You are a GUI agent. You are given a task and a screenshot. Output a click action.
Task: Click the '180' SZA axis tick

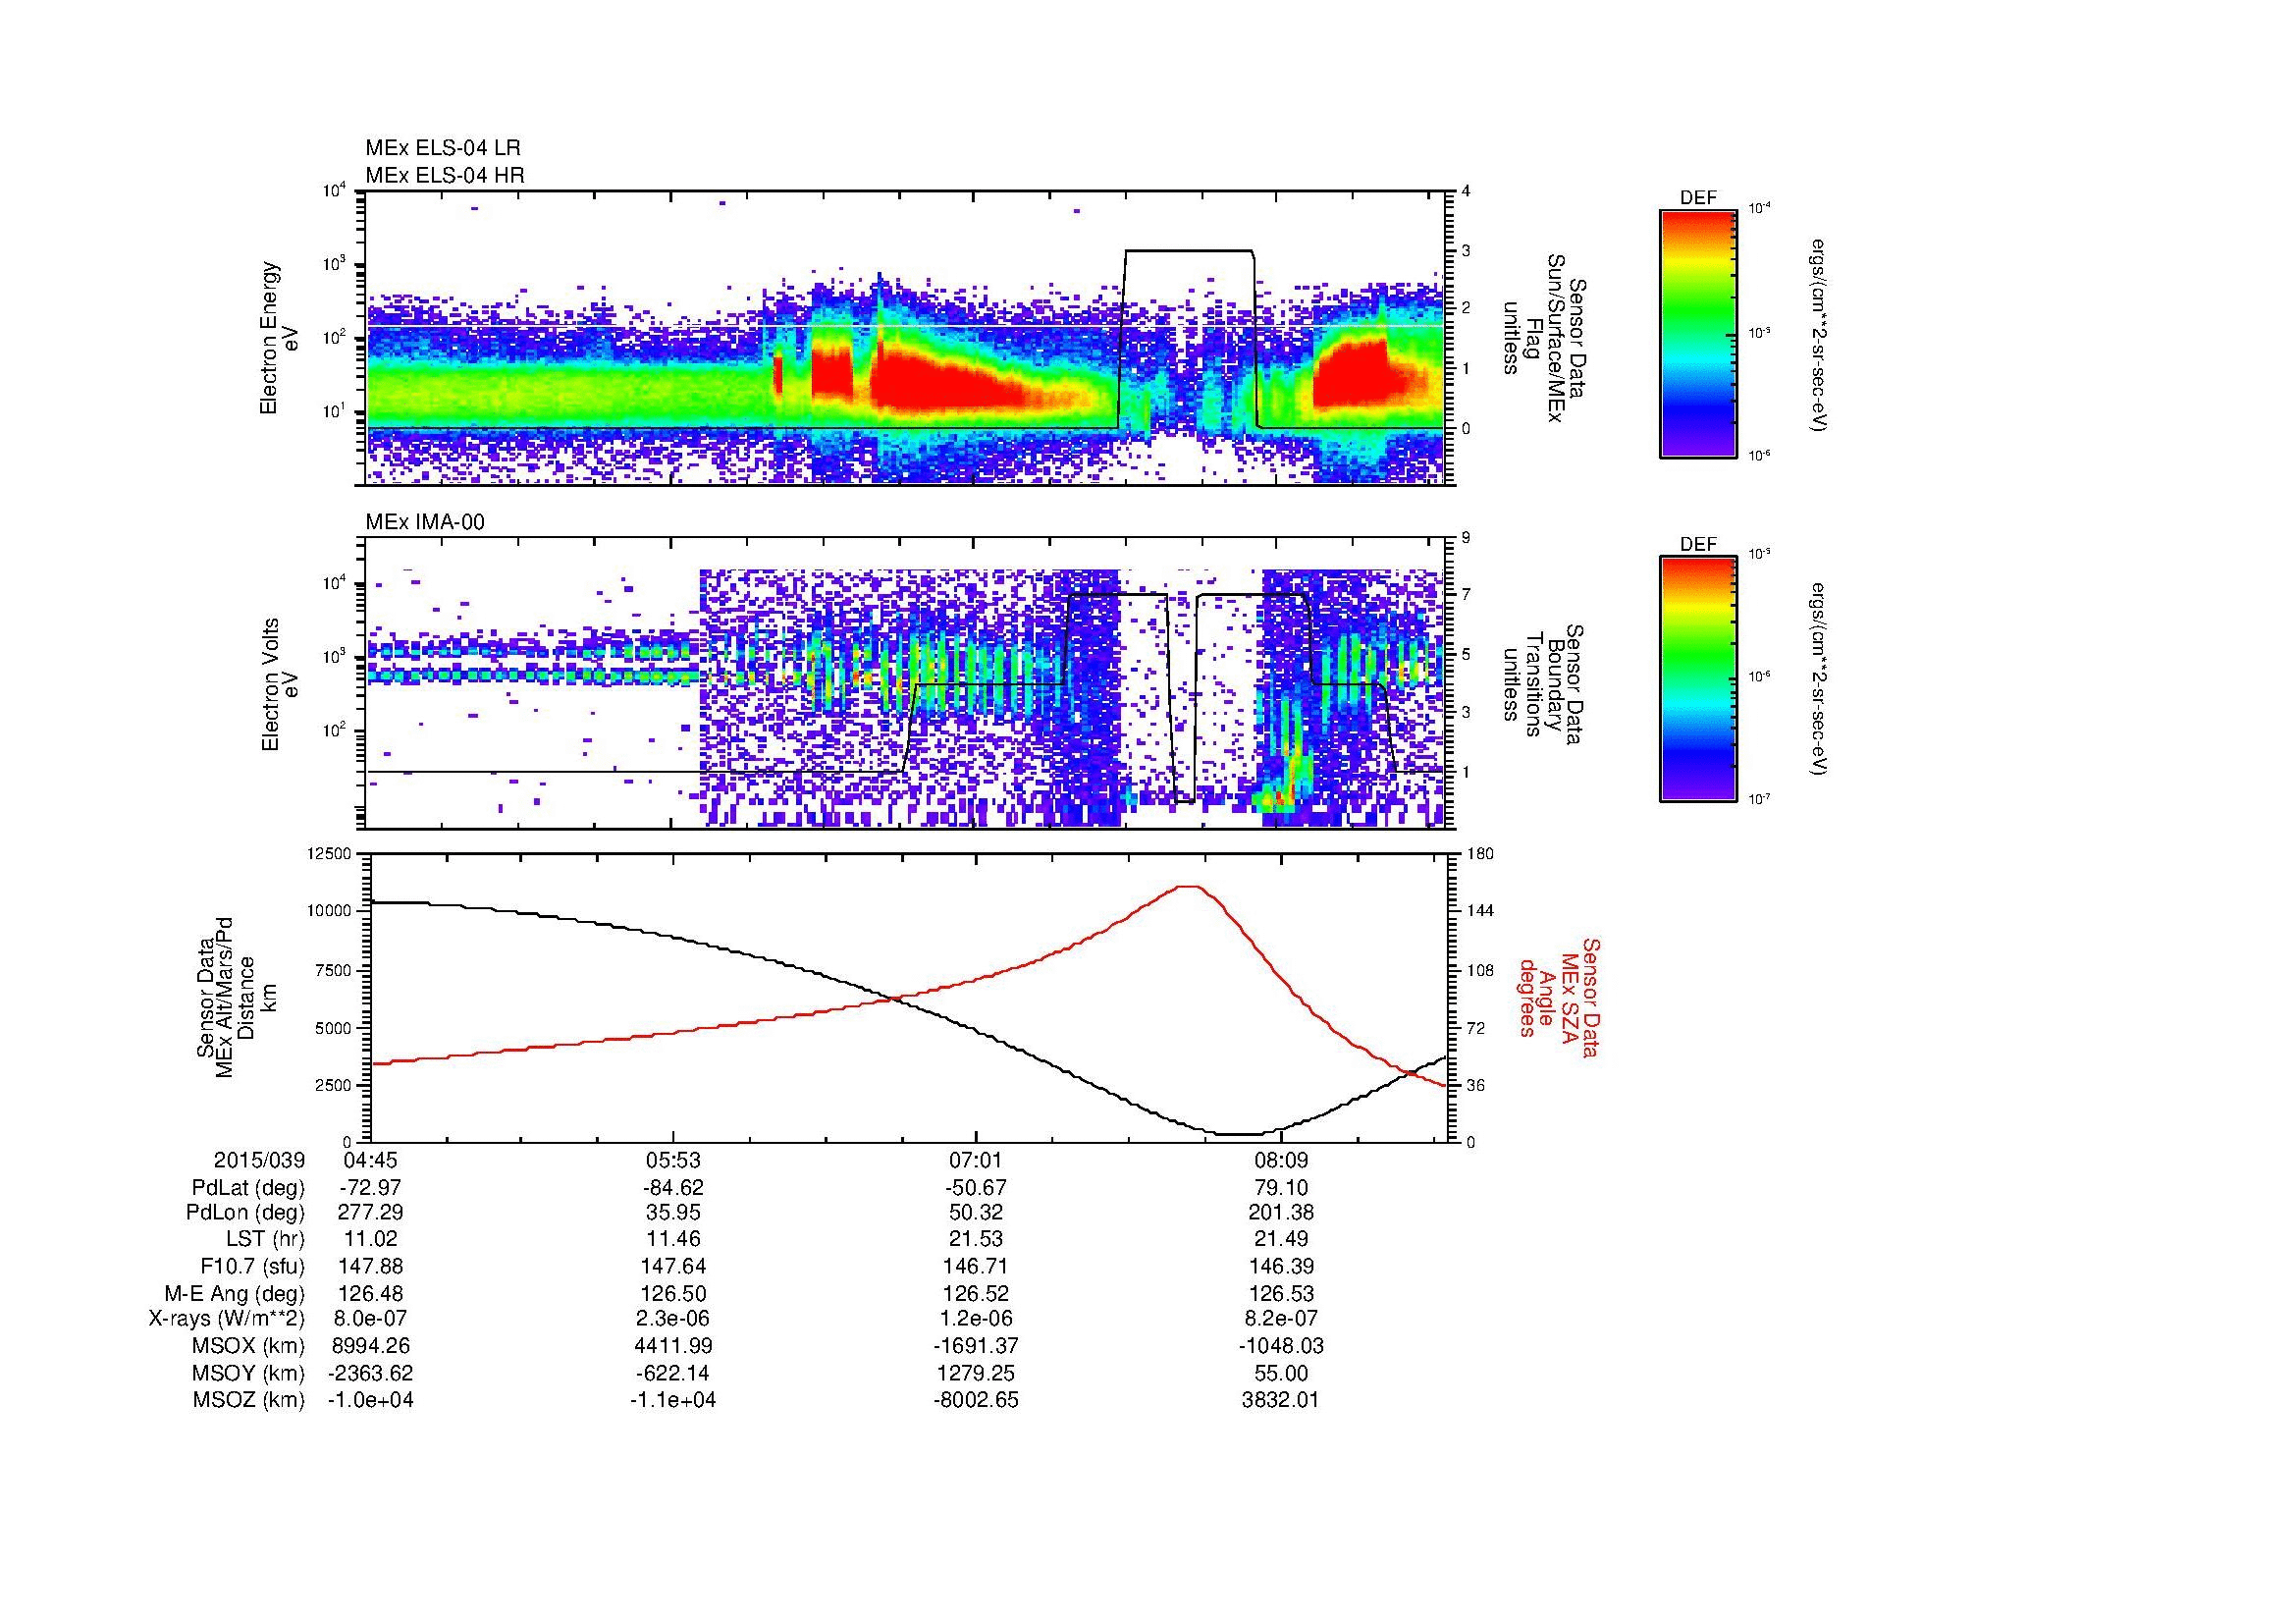tap(1480, 854)
